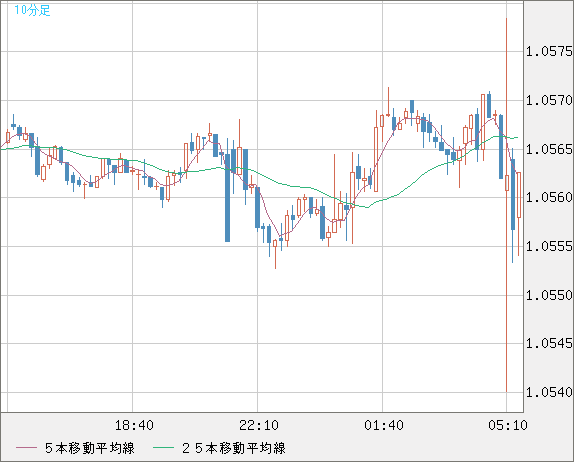The width and height of the screenshot is (574, 462).
Task: Click the 10分足 timeframe label
Action: 32,10
